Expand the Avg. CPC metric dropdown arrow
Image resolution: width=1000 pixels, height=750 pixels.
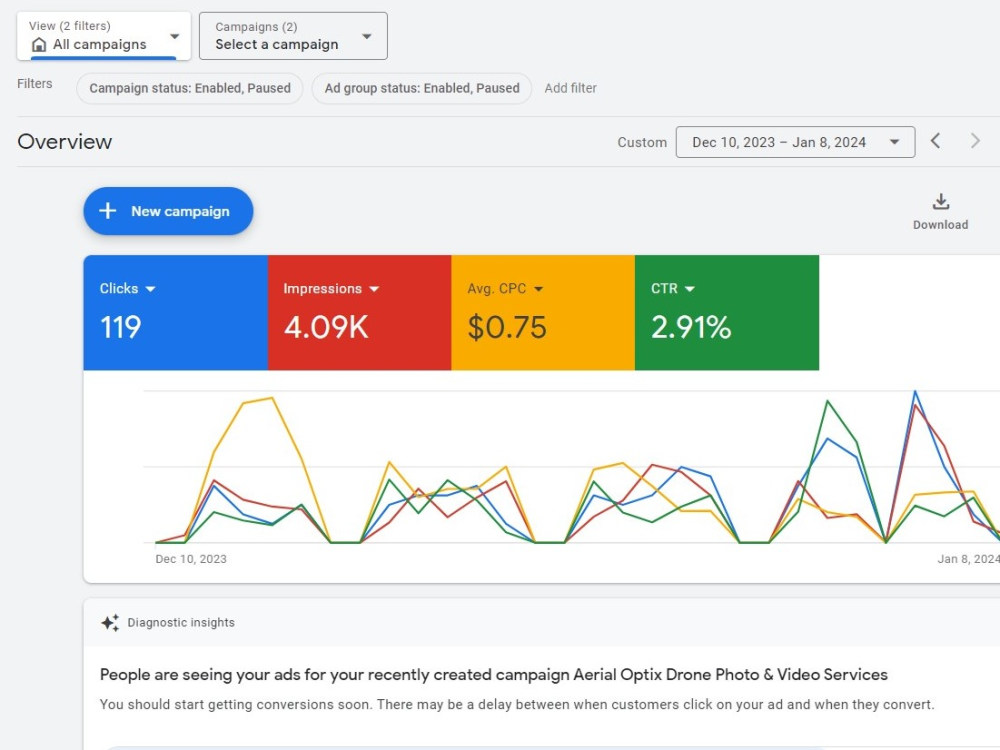click(x=538, y=289)
